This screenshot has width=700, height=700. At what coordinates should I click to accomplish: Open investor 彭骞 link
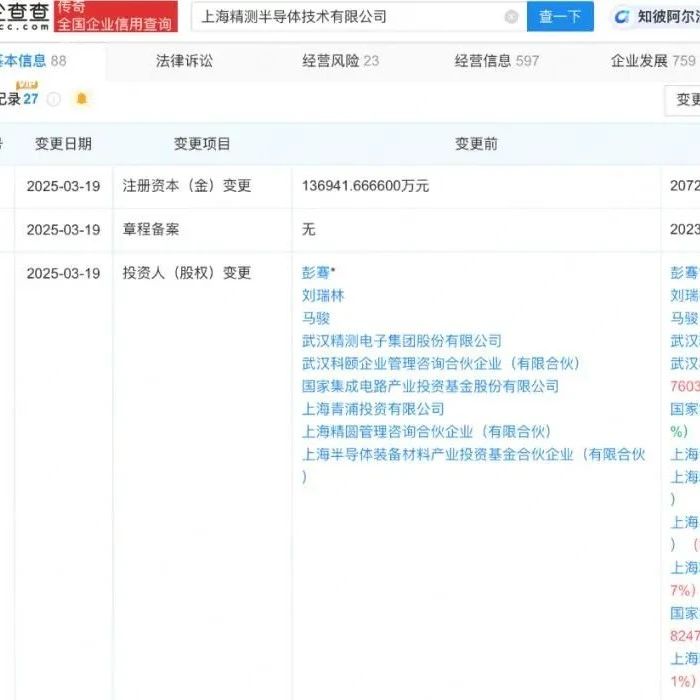click(318, 272)
